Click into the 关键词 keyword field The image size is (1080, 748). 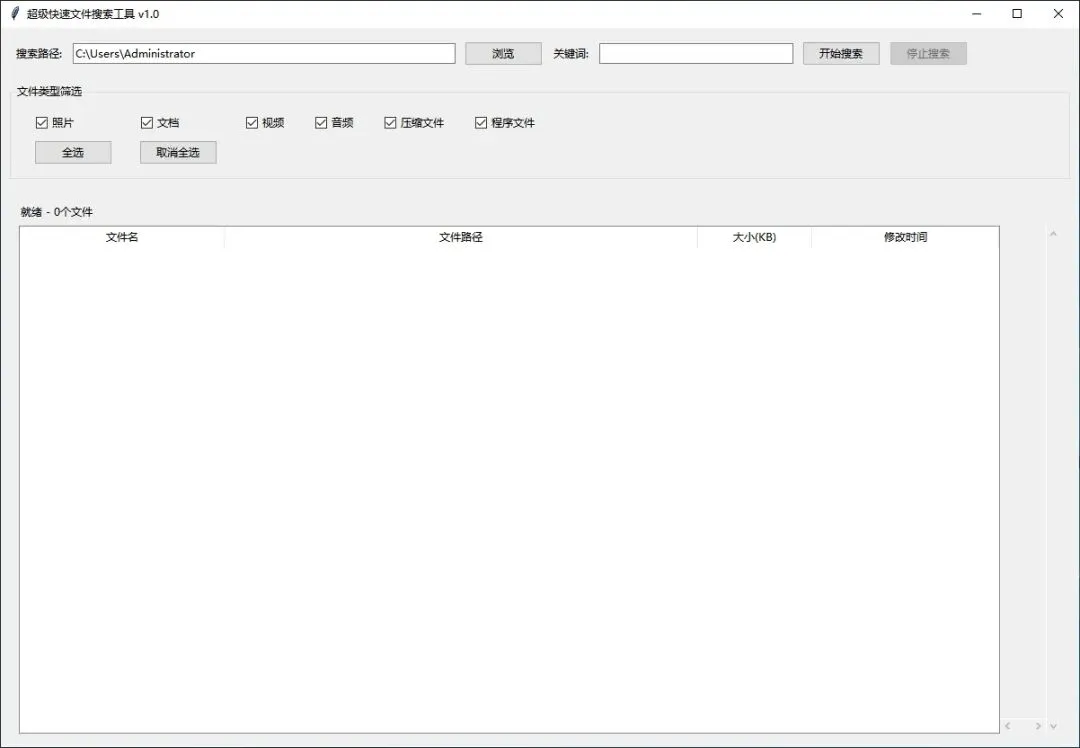coord(696,54)
